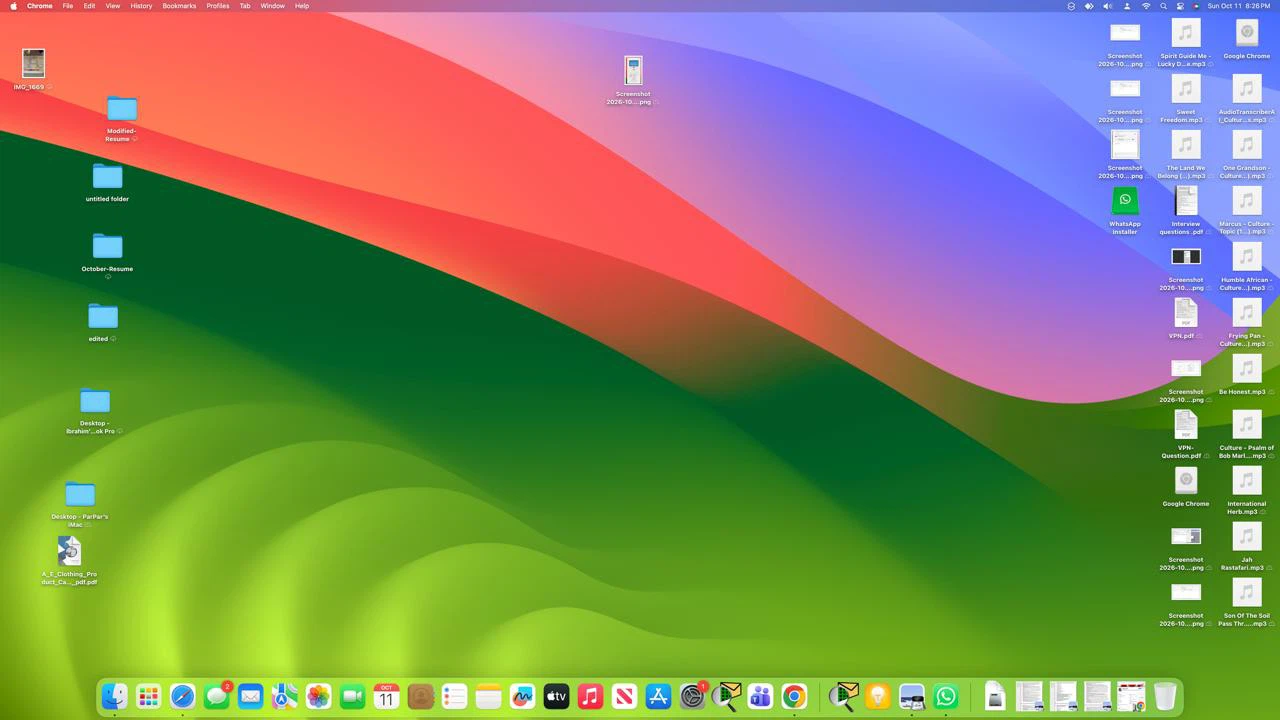Launch Freeform from the Dock

click(x=523, y=696)
